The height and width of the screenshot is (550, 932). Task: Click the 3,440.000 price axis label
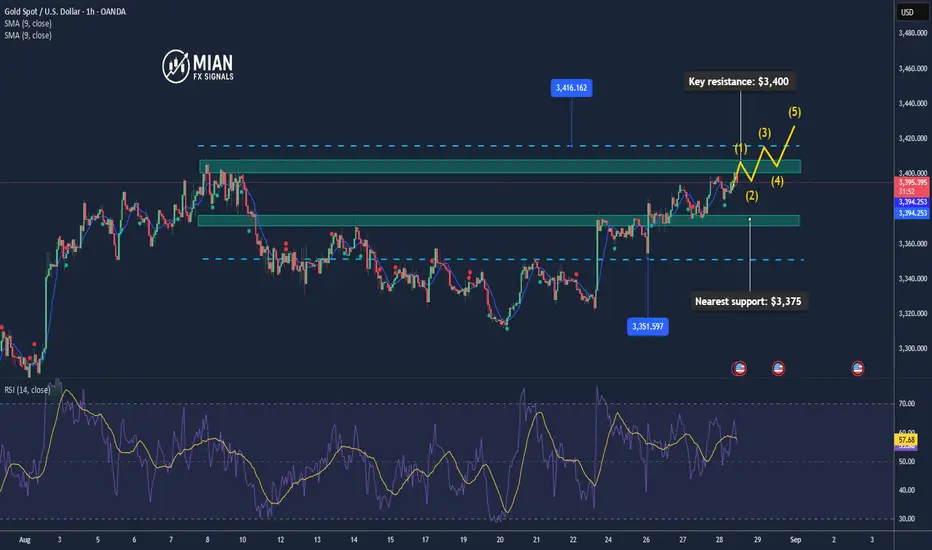[x=912, y=103]
